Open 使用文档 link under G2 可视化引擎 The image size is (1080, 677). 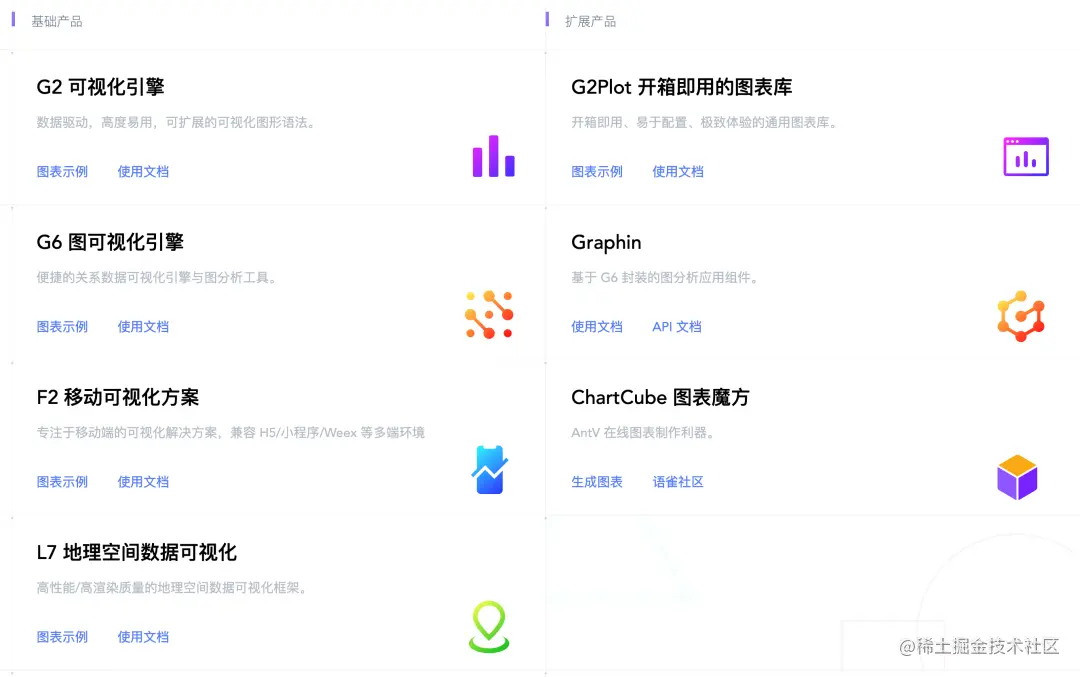coord(143,171)
